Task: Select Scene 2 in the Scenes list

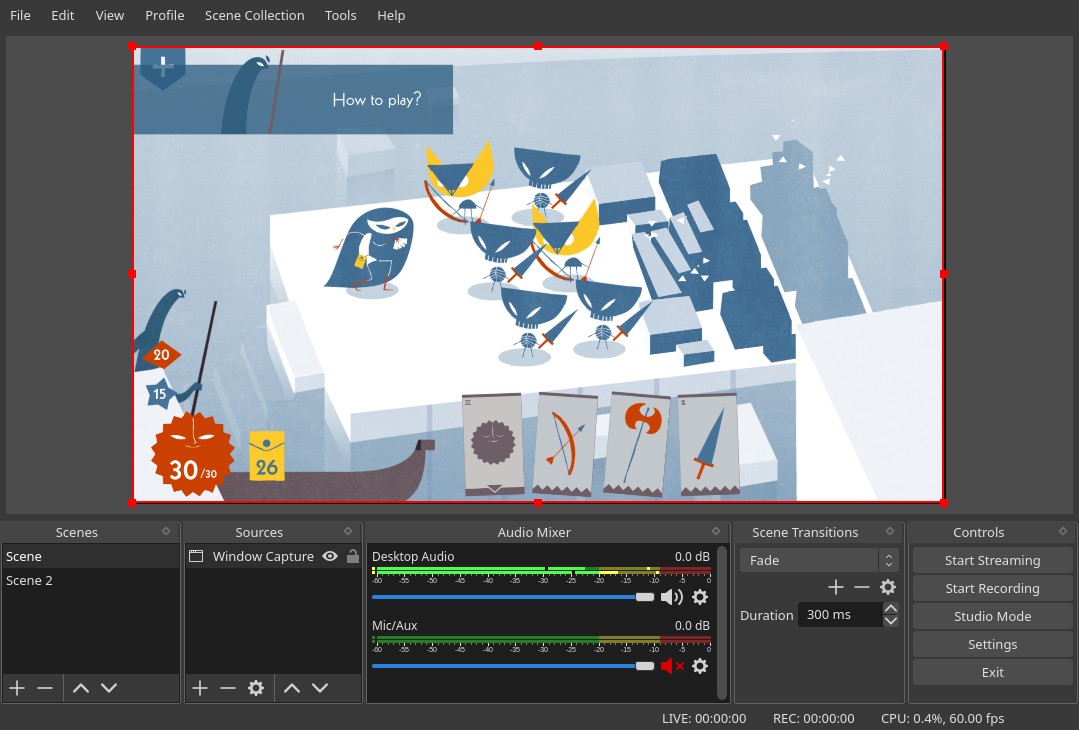Action: (90, 580)
